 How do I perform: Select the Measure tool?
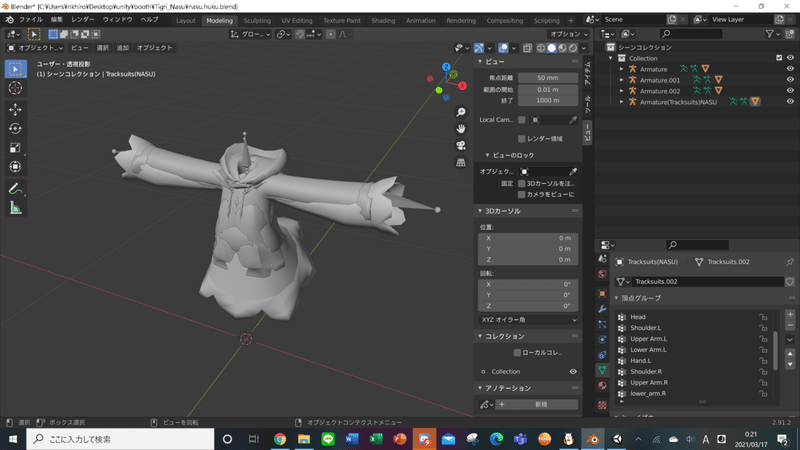15,208
